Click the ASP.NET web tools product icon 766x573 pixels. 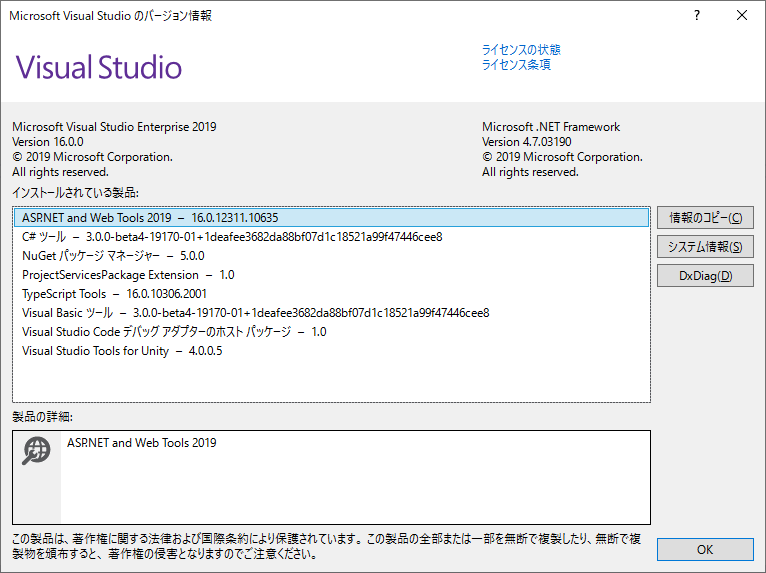(36, 450)
